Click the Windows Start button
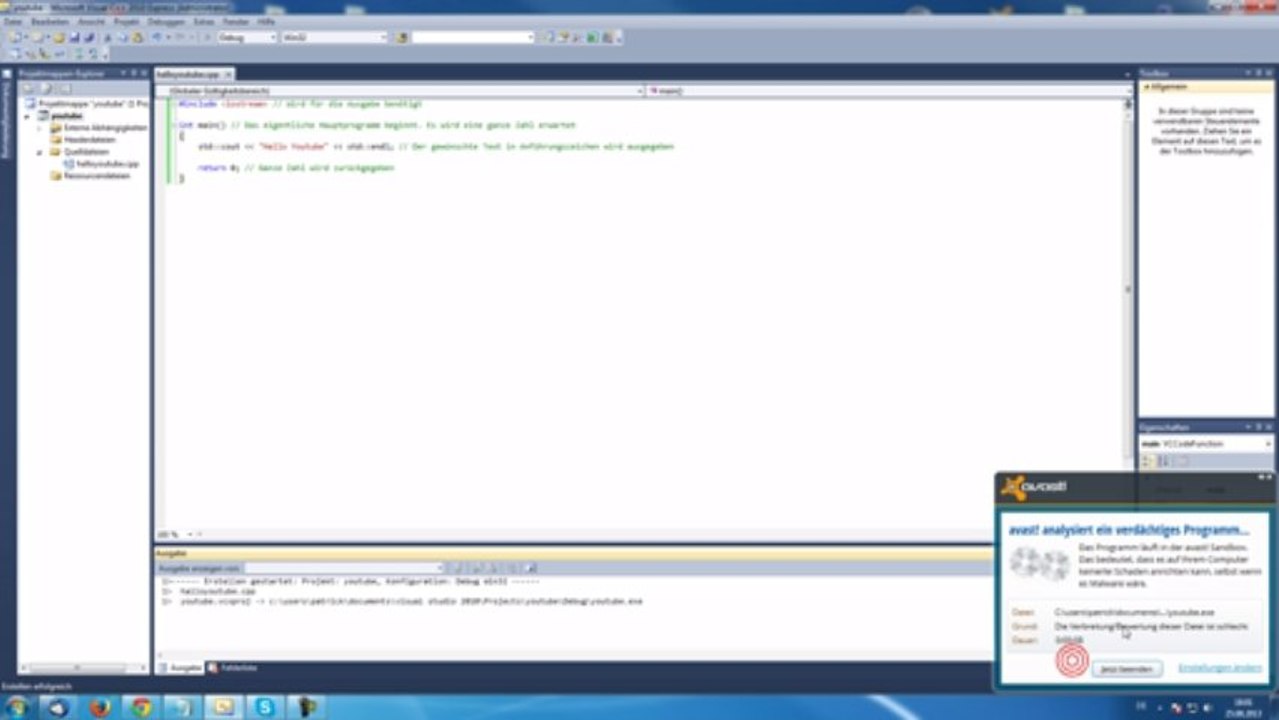 17,707
